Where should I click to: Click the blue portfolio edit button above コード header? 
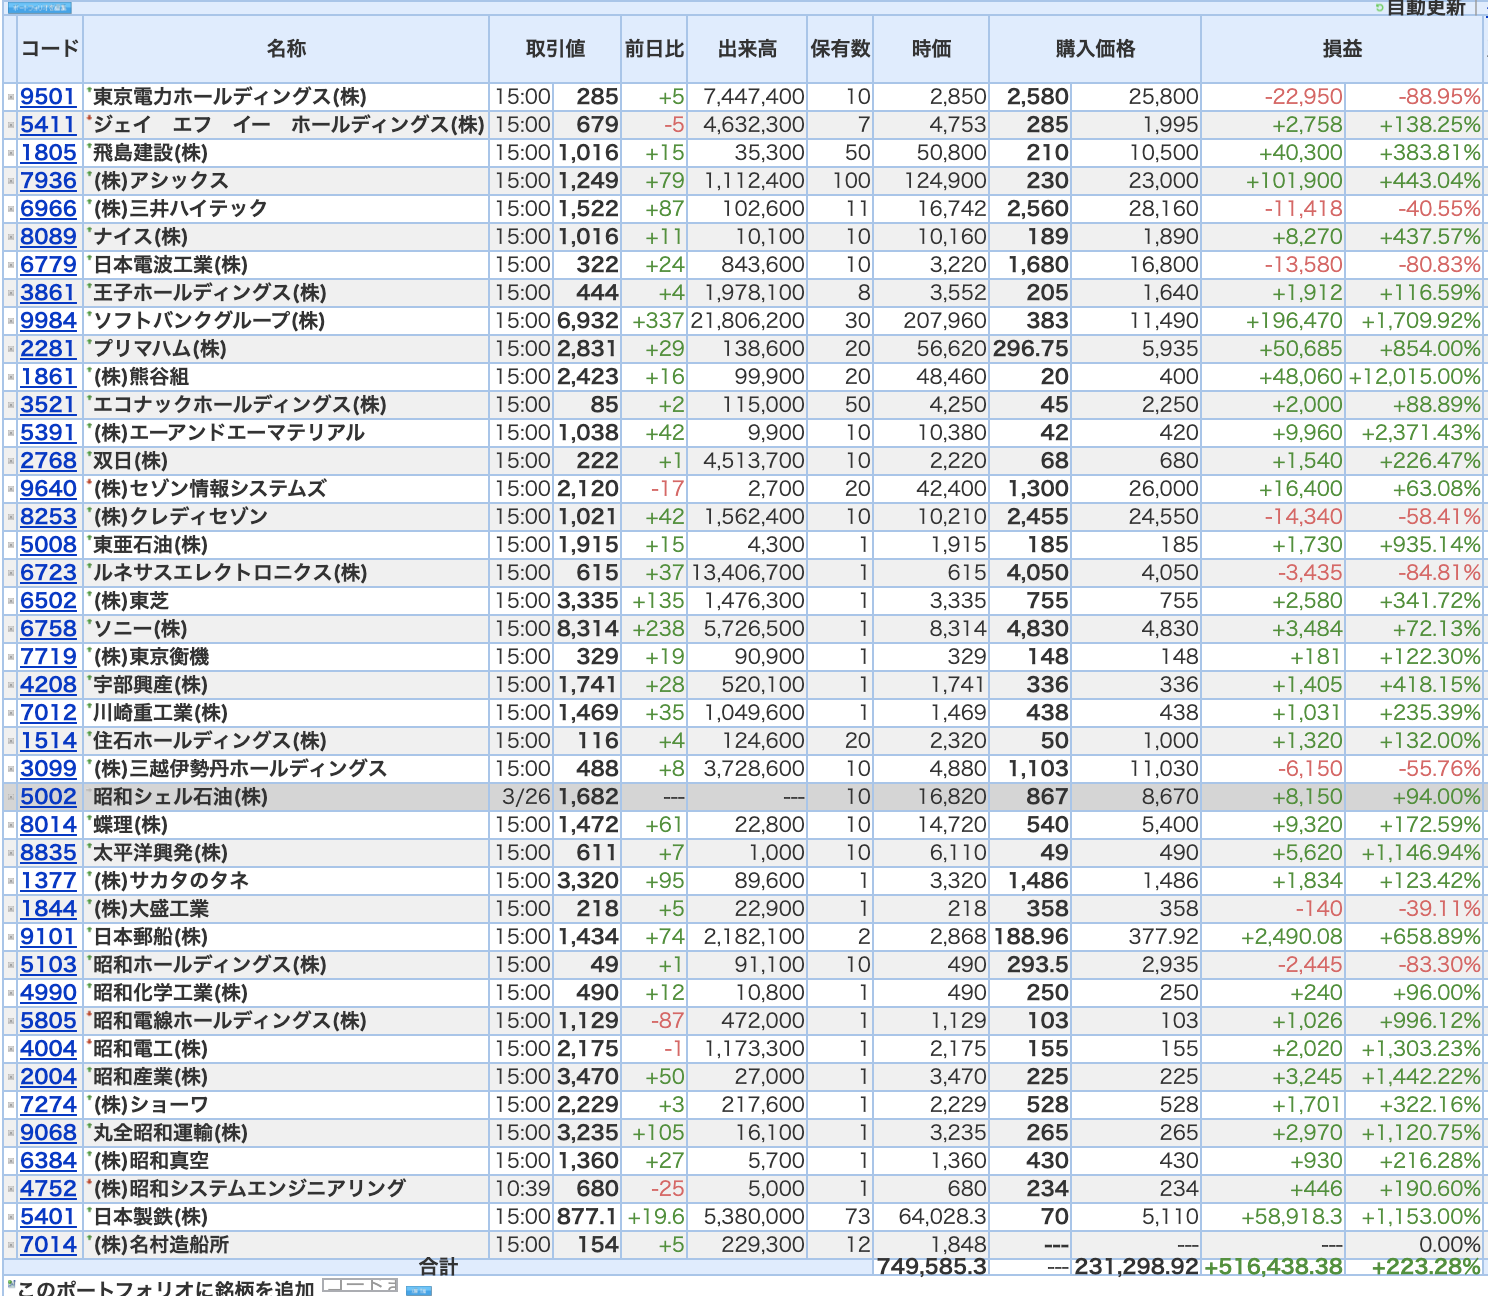[x=39, y=8]
